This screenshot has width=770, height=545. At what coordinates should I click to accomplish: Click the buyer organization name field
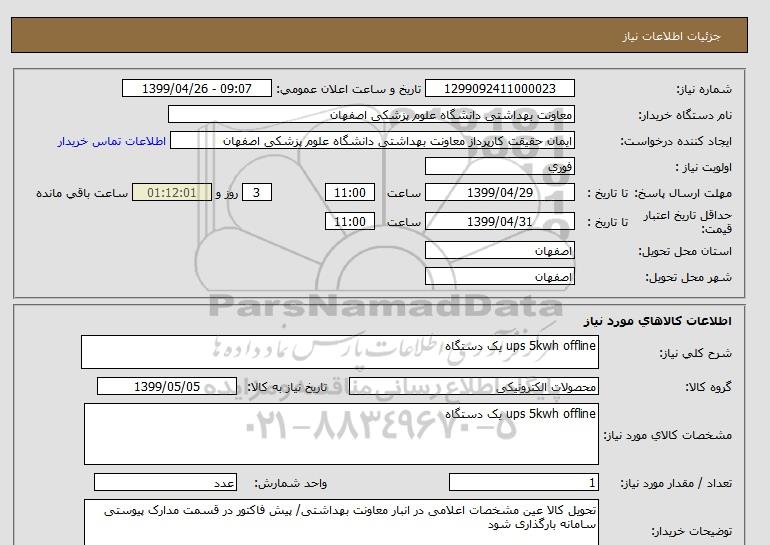pos(371,114)
